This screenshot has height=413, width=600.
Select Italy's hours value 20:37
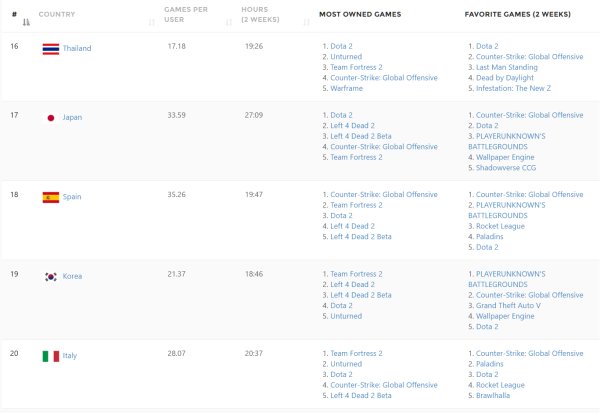click(254, 353)
